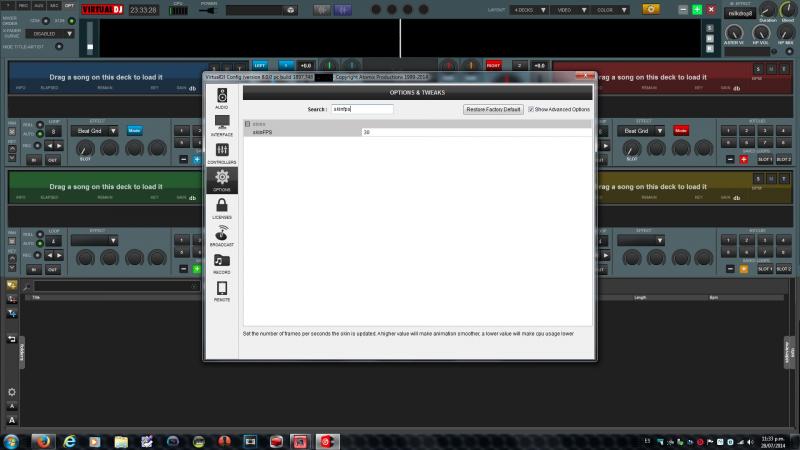Screen dimensions: 800x450
Task: Adjust the master volume vertical slider
Action: click(x=90, y=39)
